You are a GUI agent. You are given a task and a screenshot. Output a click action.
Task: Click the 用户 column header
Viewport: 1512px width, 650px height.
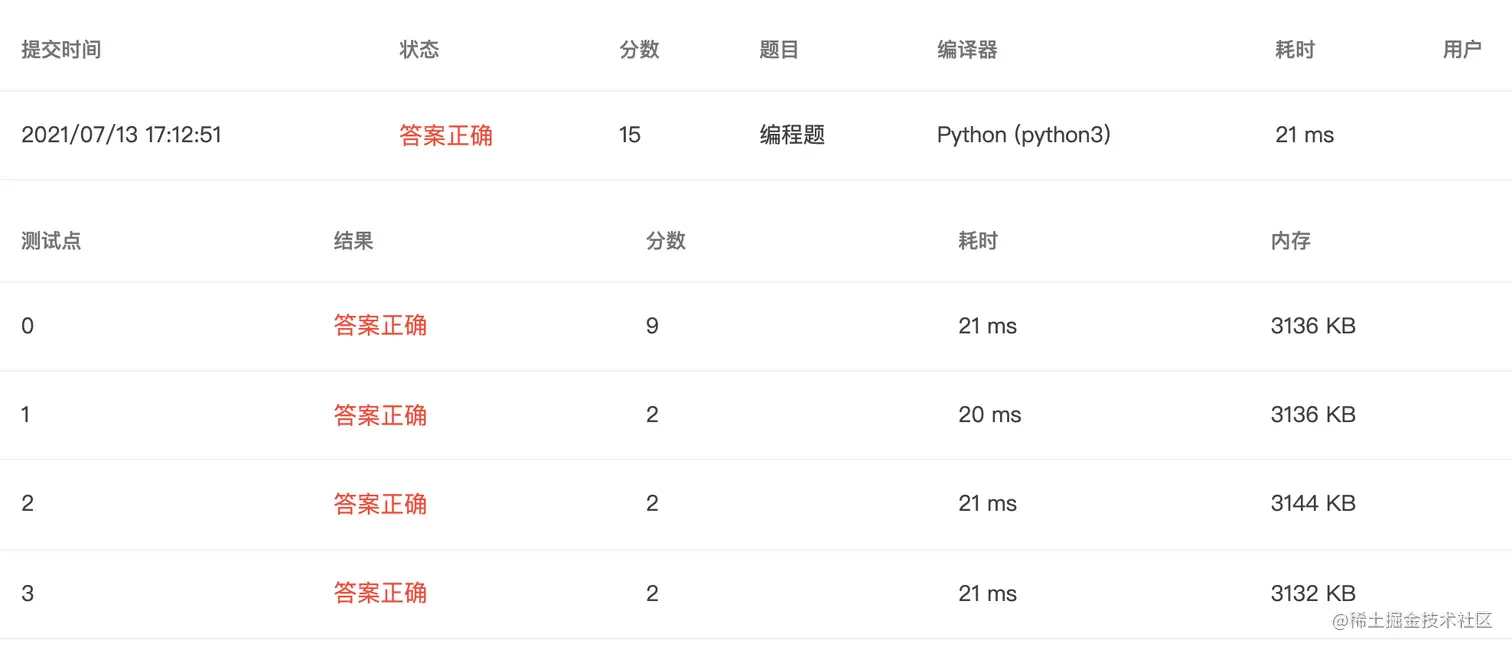click(x=1462, y=50)
